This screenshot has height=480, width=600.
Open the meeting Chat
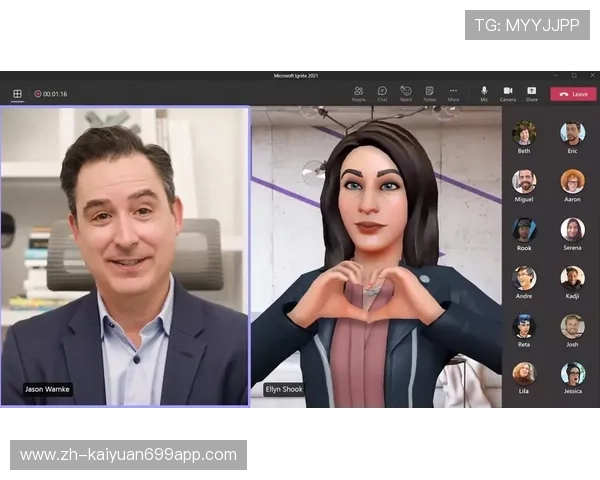coord(382,94)
